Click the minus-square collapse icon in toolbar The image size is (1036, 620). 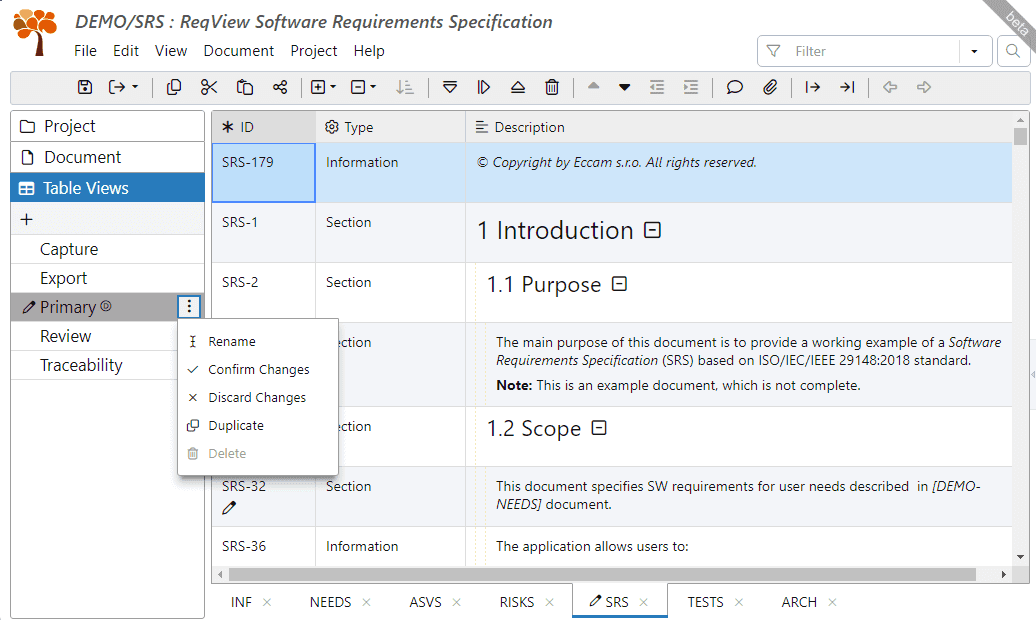click(x=357, y=87)
